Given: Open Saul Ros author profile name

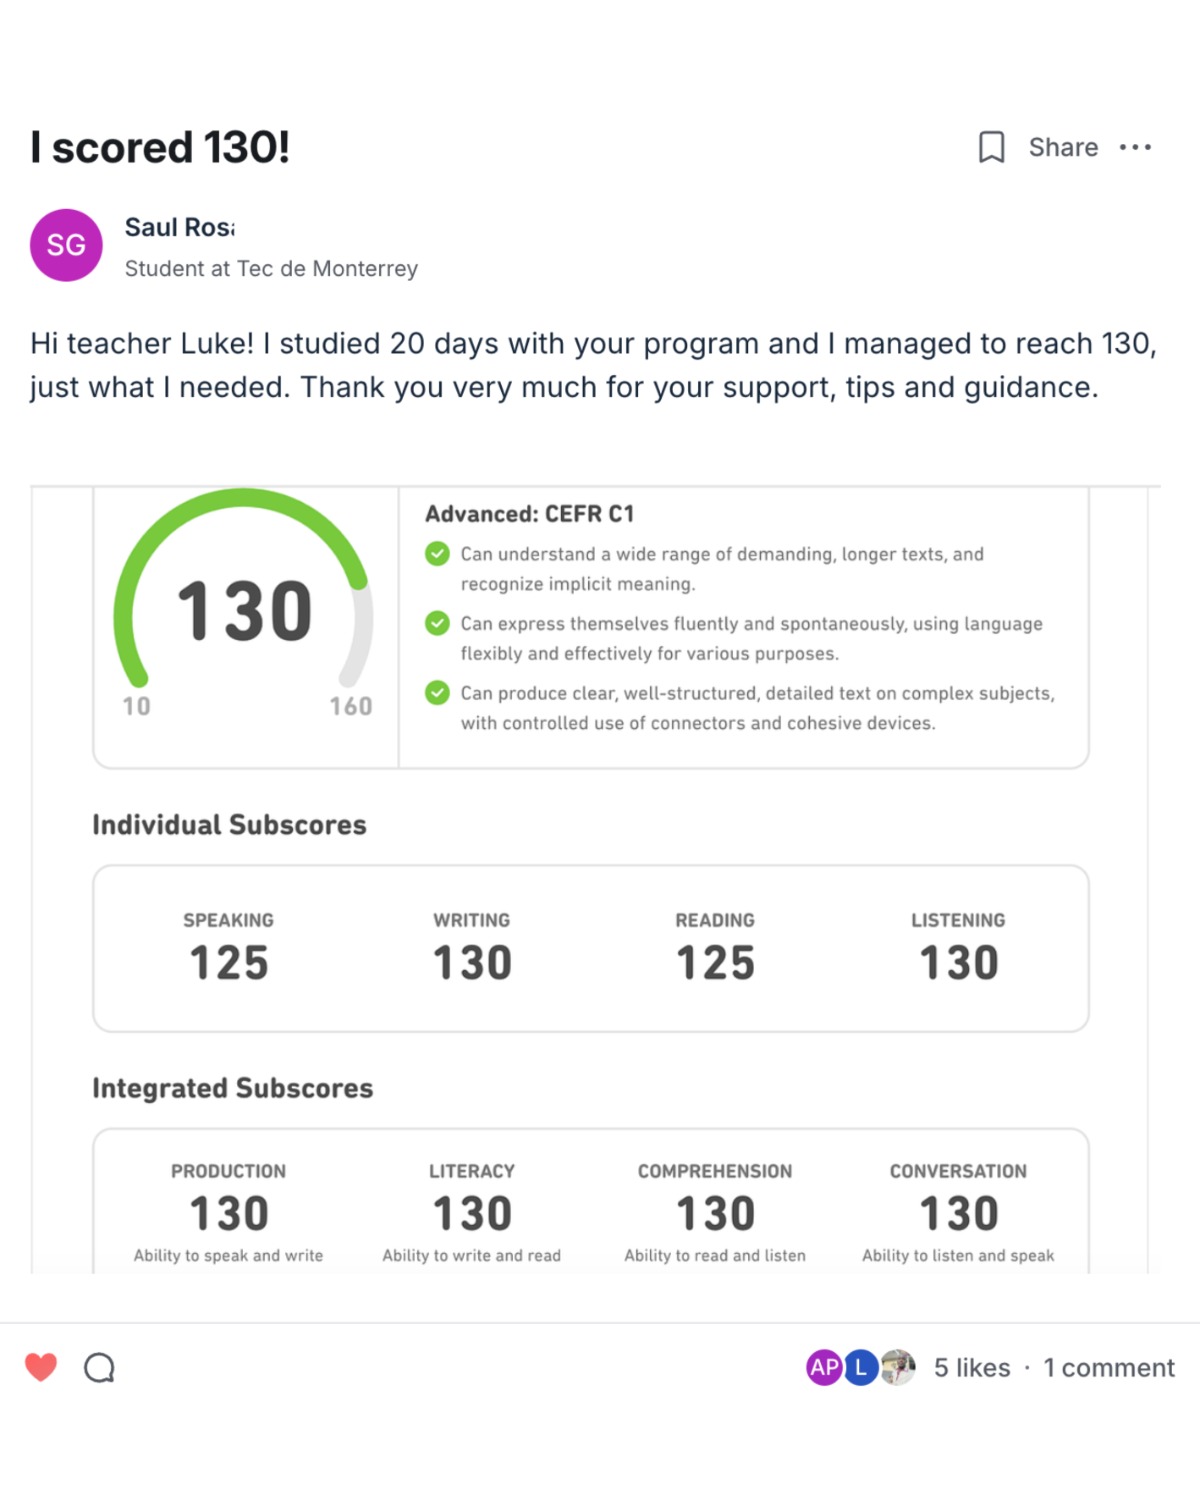Looking at the screenshot, I should (179, 228).
